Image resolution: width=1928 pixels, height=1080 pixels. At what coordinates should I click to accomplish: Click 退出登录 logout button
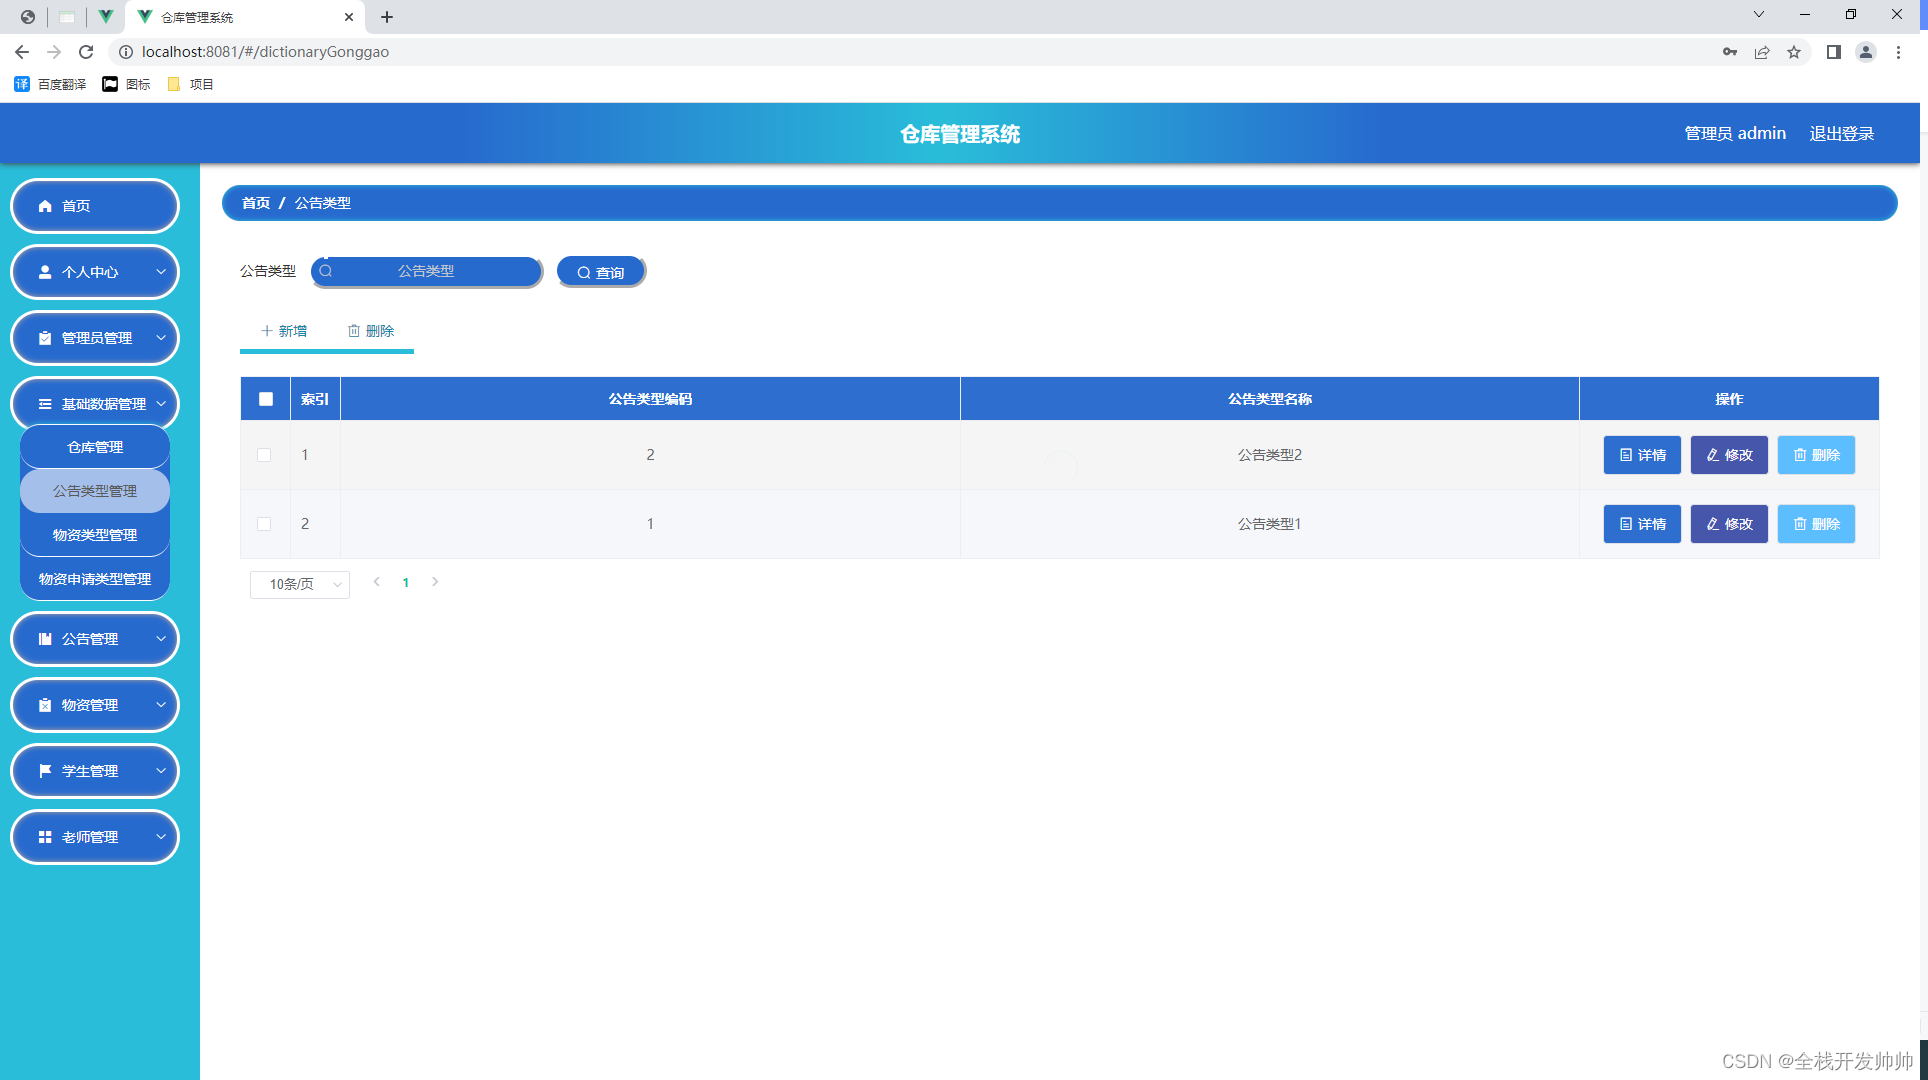click(x=1845, y=132)
